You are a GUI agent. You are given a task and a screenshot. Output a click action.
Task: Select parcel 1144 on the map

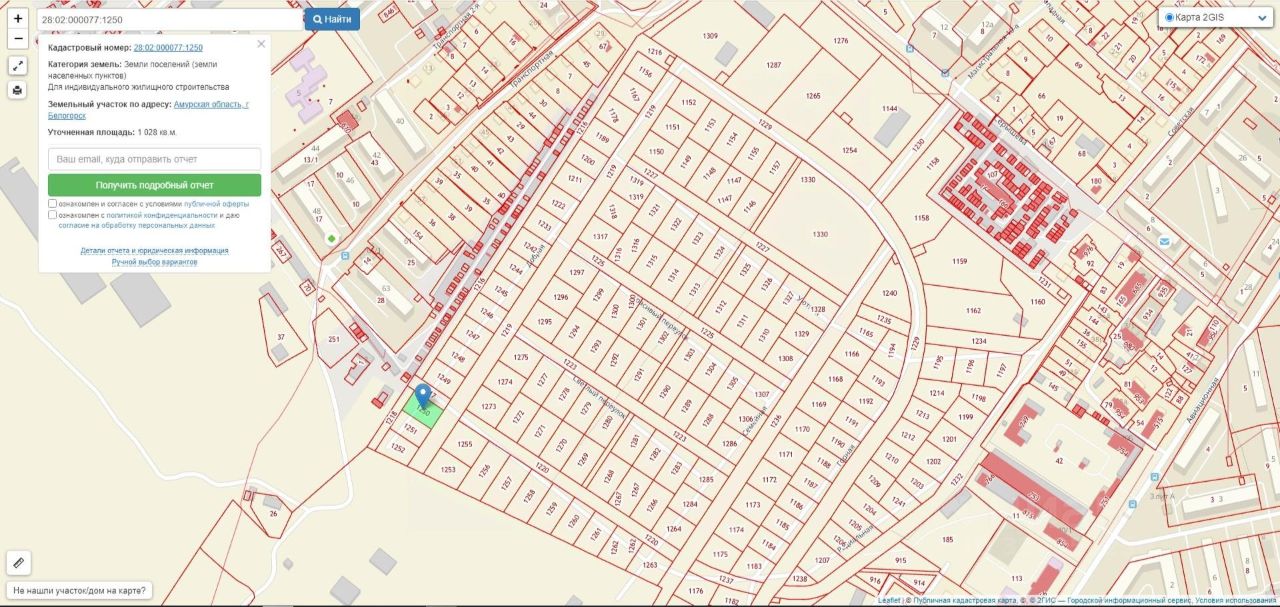pos(889,108)
